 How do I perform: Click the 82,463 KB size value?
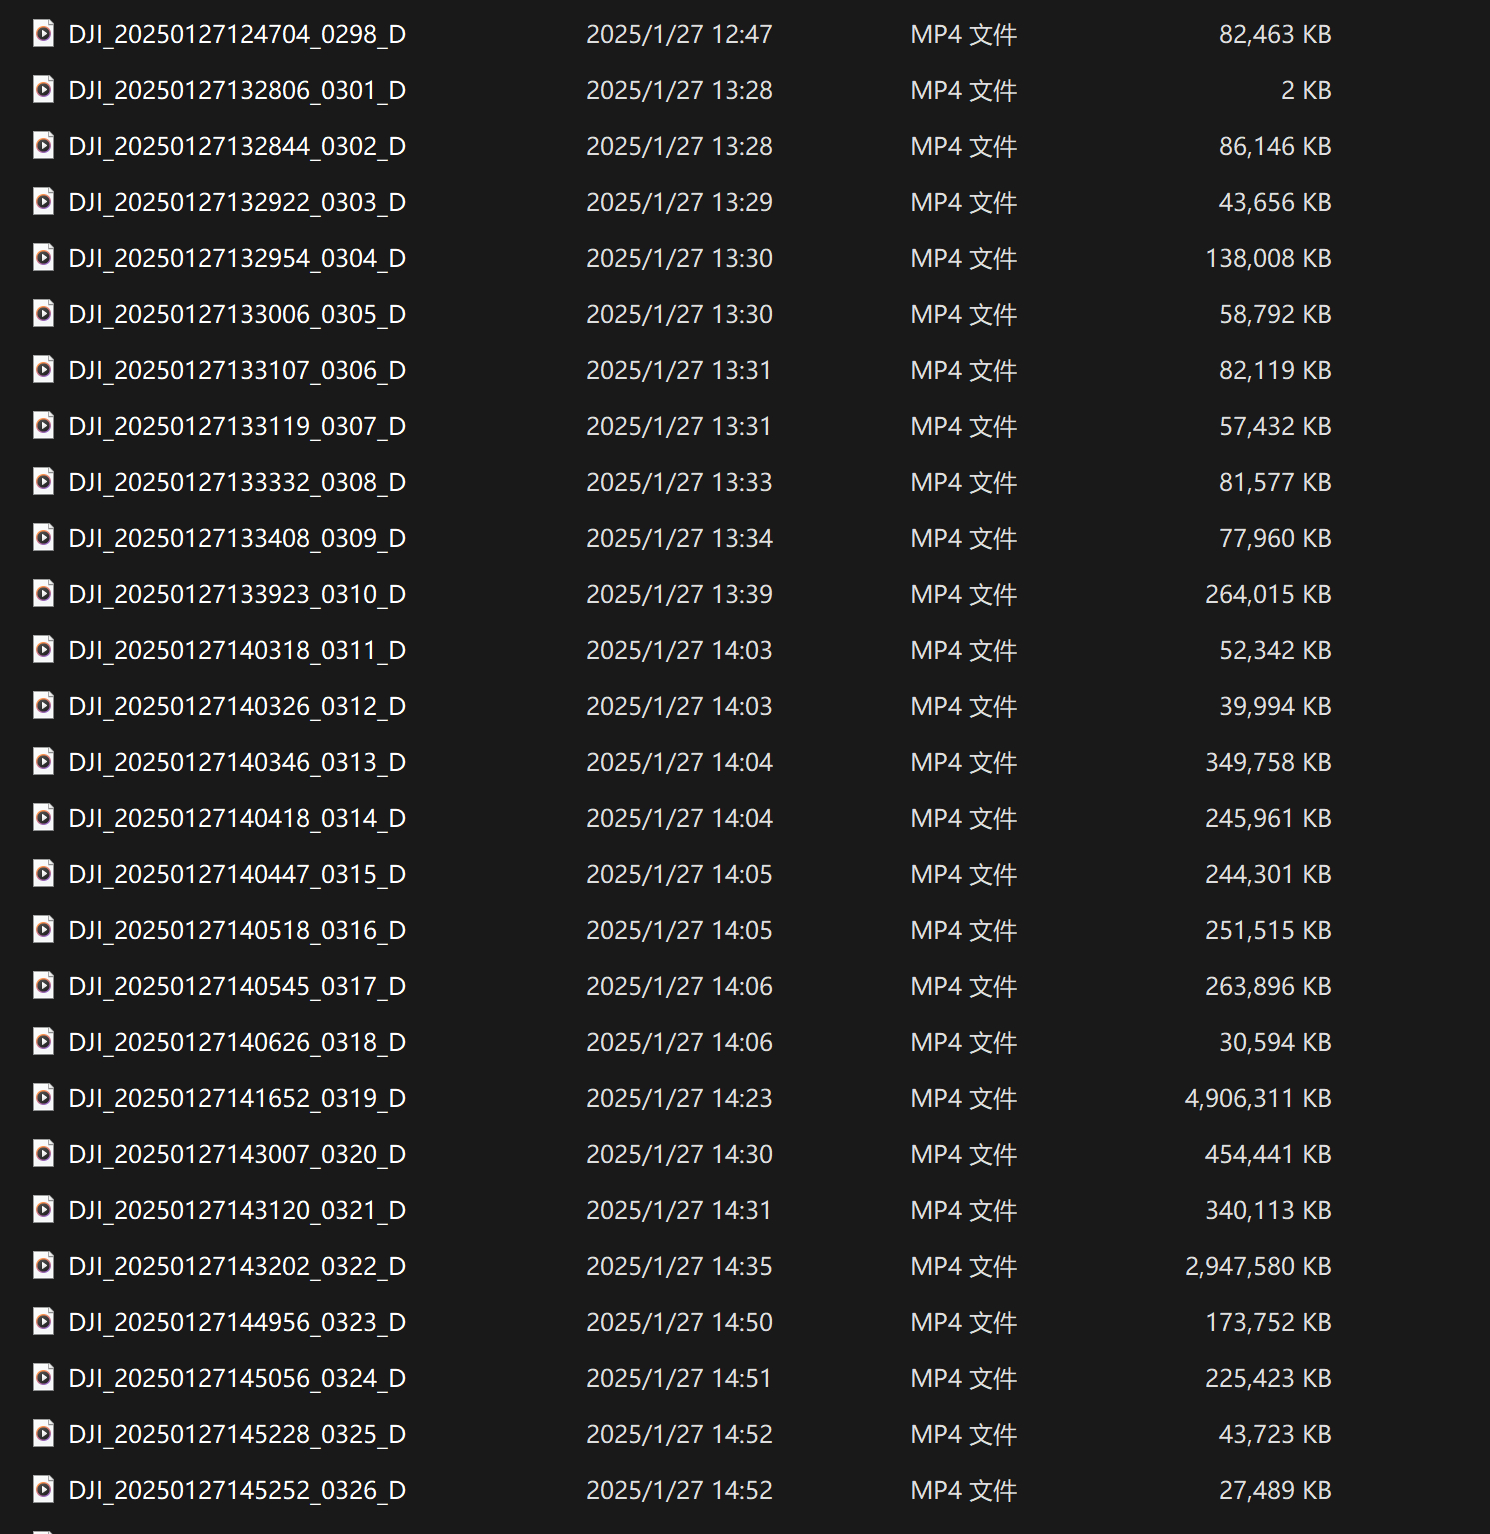coord(1275,35)
